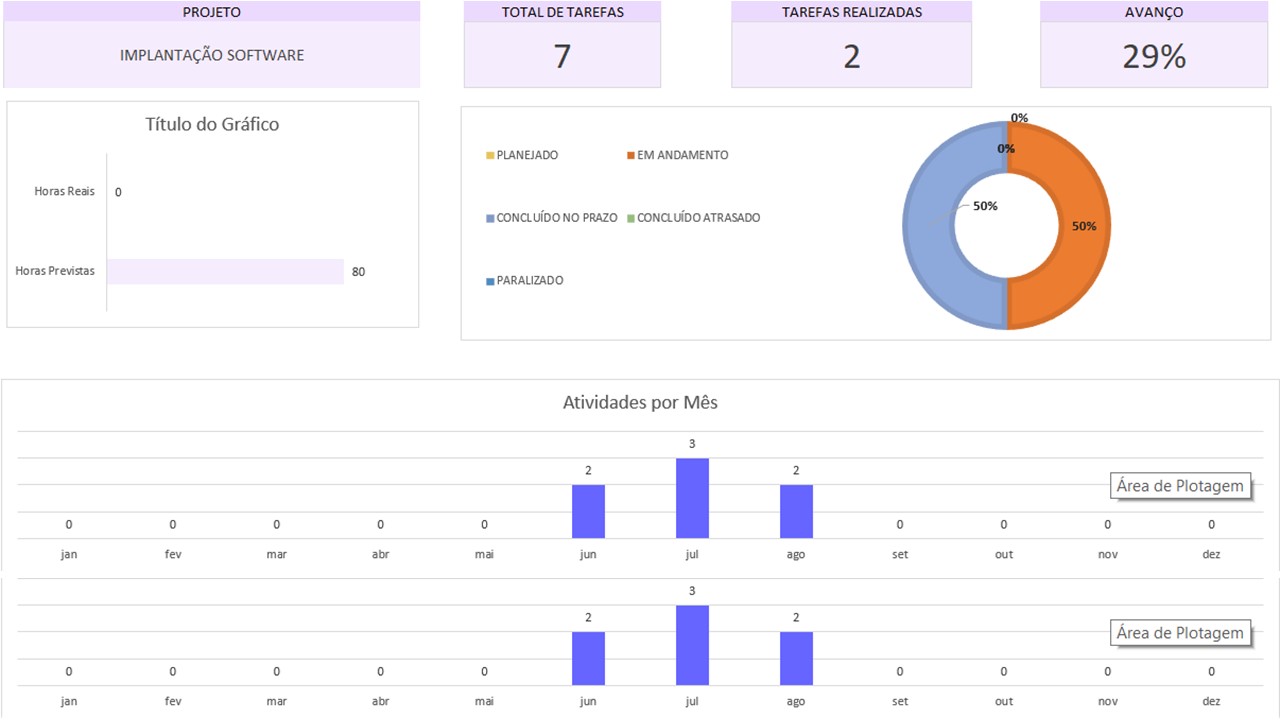Select the PROJETO header cell
This screenshot has height=720, width=1280.
point(211,12)
